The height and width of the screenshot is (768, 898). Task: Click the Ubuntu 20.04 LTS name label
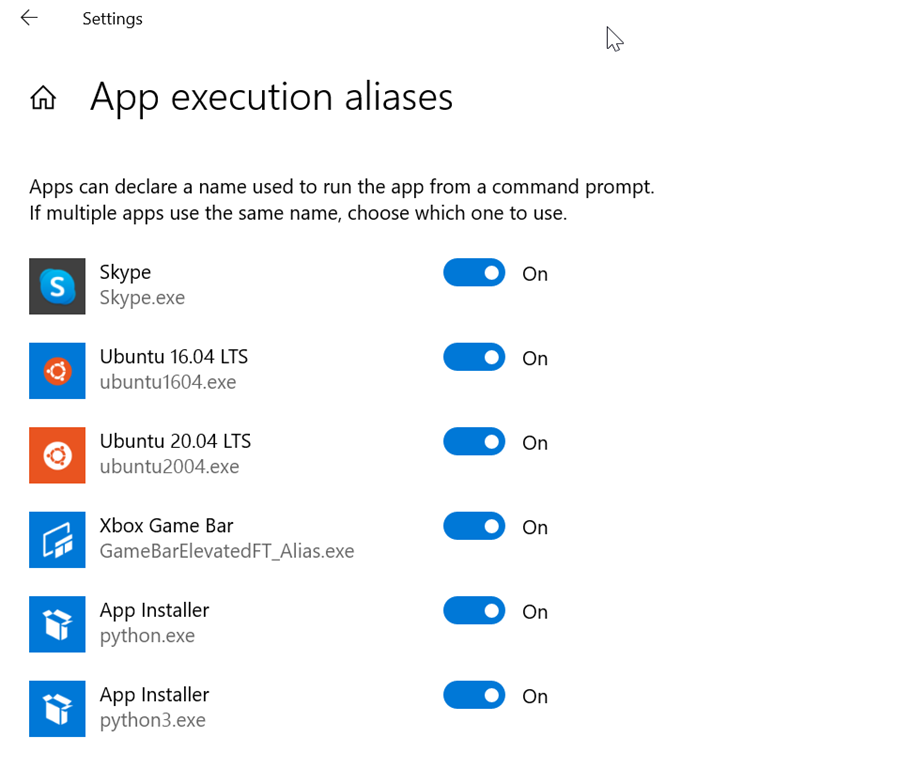[x=175, y=441]
